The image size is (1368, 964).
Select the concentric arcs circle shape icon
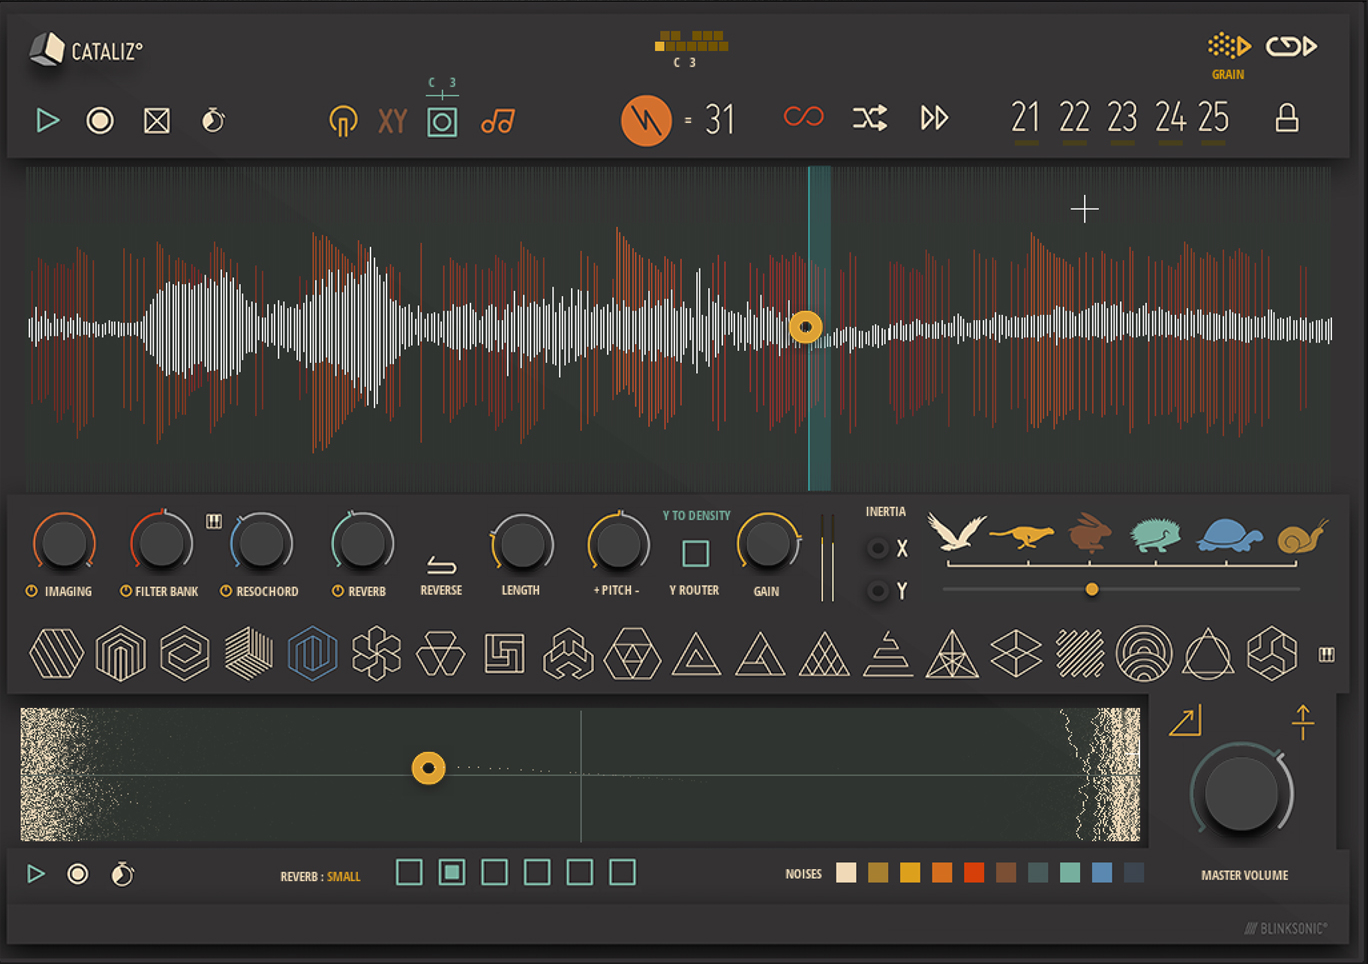tap(1144, 654)
